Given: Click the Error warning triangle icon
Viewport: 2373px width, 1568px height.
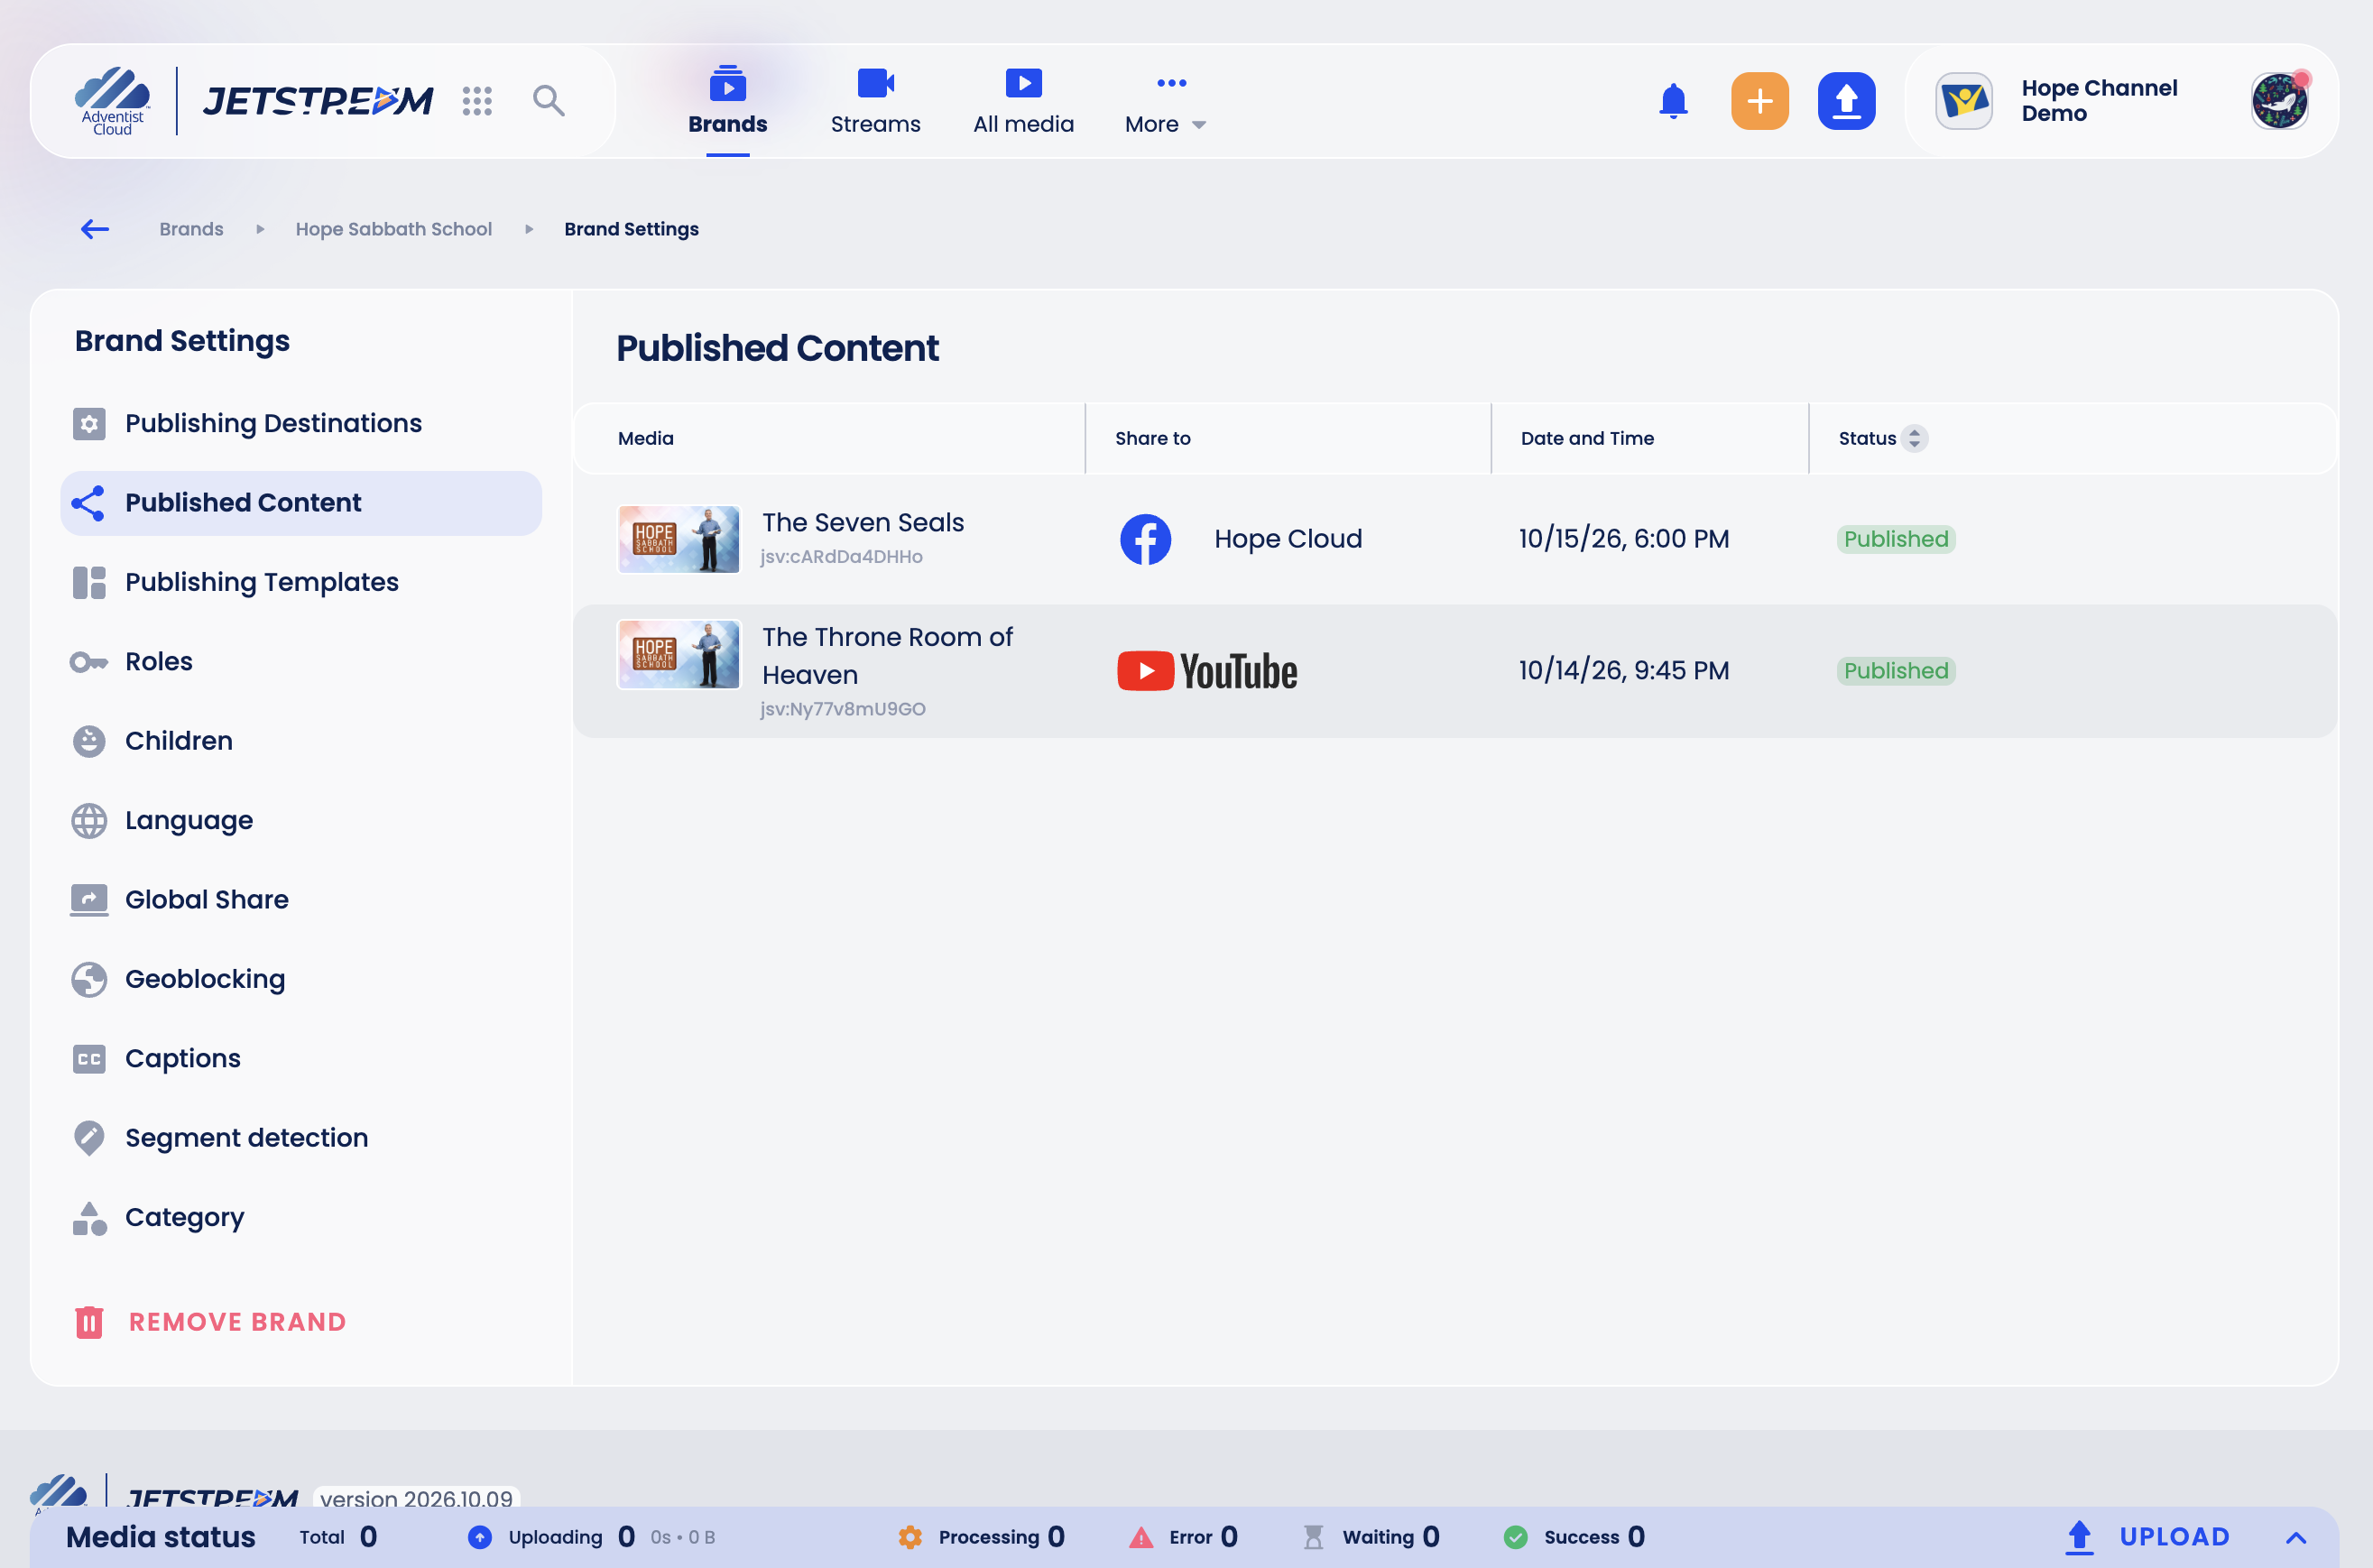Looking at the screenshot, I should click(x=1140, y=1537).
